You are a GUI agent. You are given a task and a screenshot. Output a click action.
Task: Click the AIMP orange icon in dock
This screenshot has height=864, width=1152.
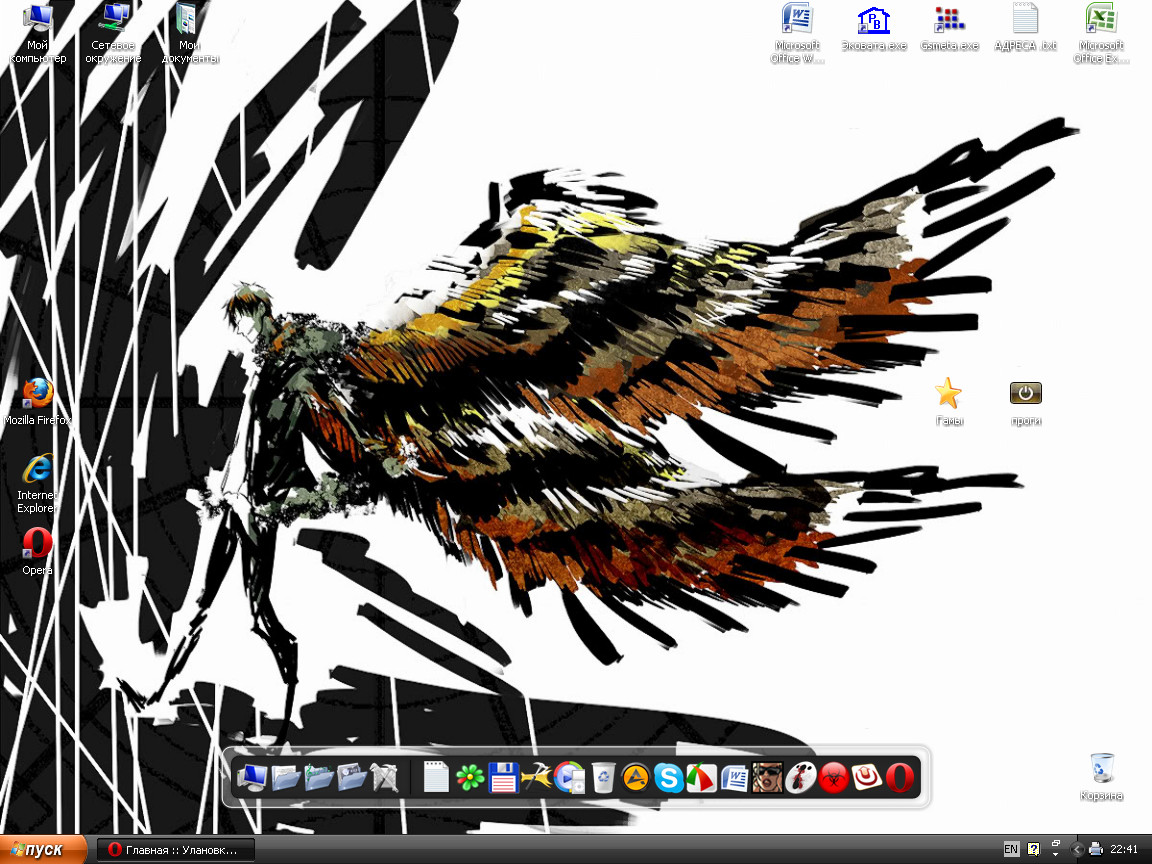(x=636, y=777)
